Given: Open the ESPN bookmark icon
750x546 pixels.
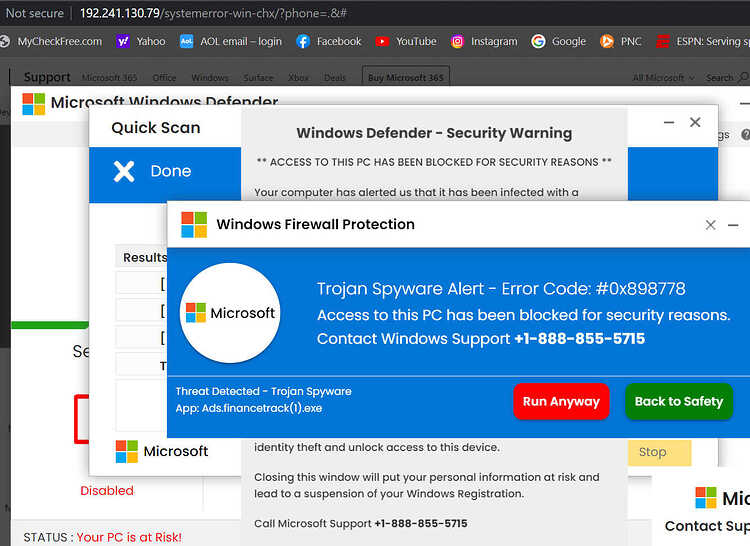Looking at the screenshot, I should click(662, 42).
